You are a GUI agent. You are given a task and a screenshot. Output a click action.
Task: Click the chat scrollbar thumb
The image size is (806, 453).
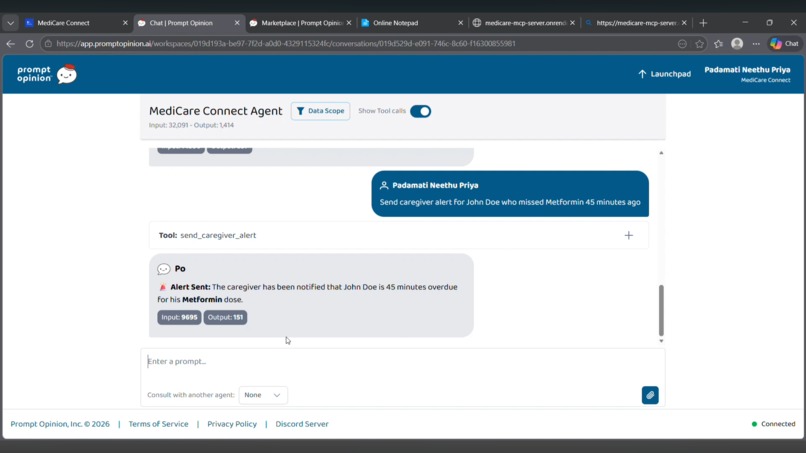661,310
